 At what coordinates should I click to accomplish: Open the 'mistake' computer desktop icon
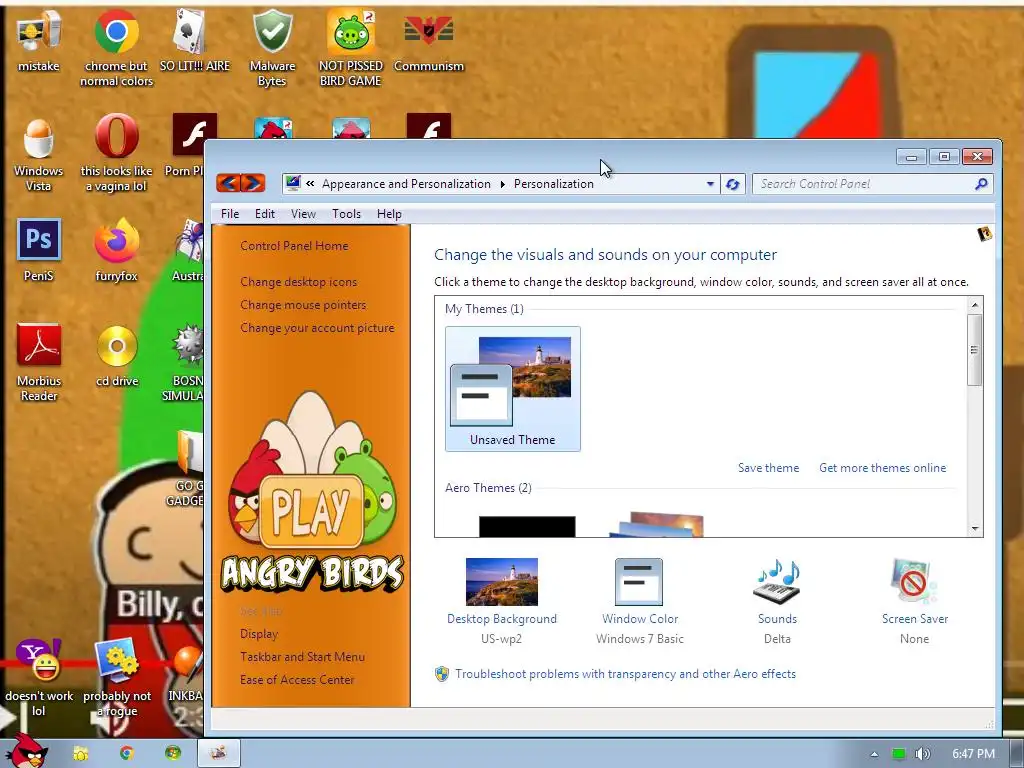coord(39,41)
